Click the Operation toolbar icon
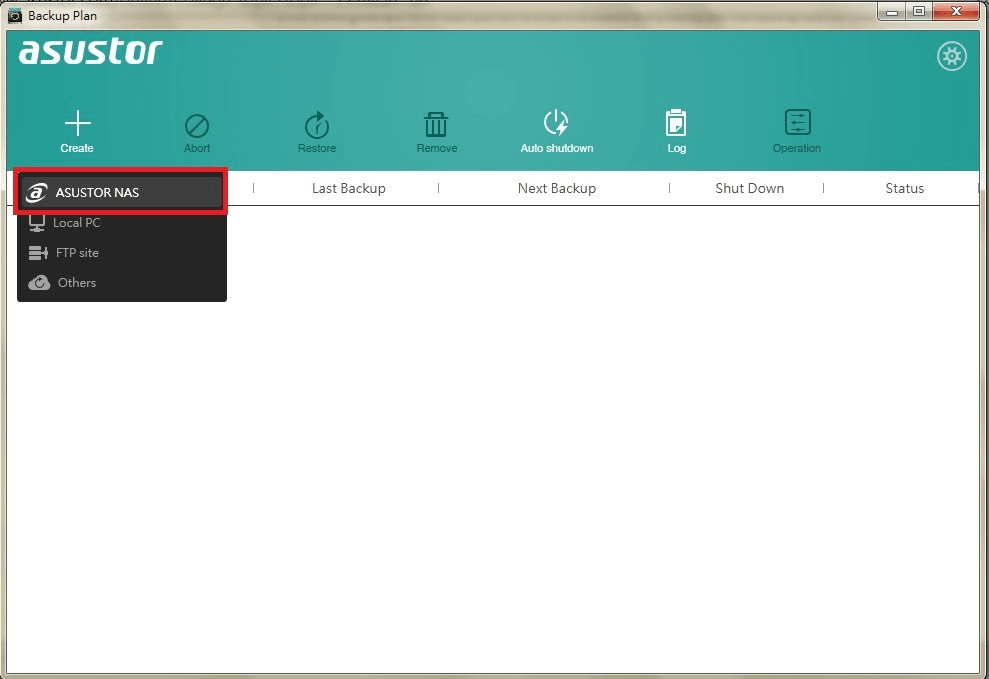989x679 pixels. pyautogui.click(x=797, y=122)
